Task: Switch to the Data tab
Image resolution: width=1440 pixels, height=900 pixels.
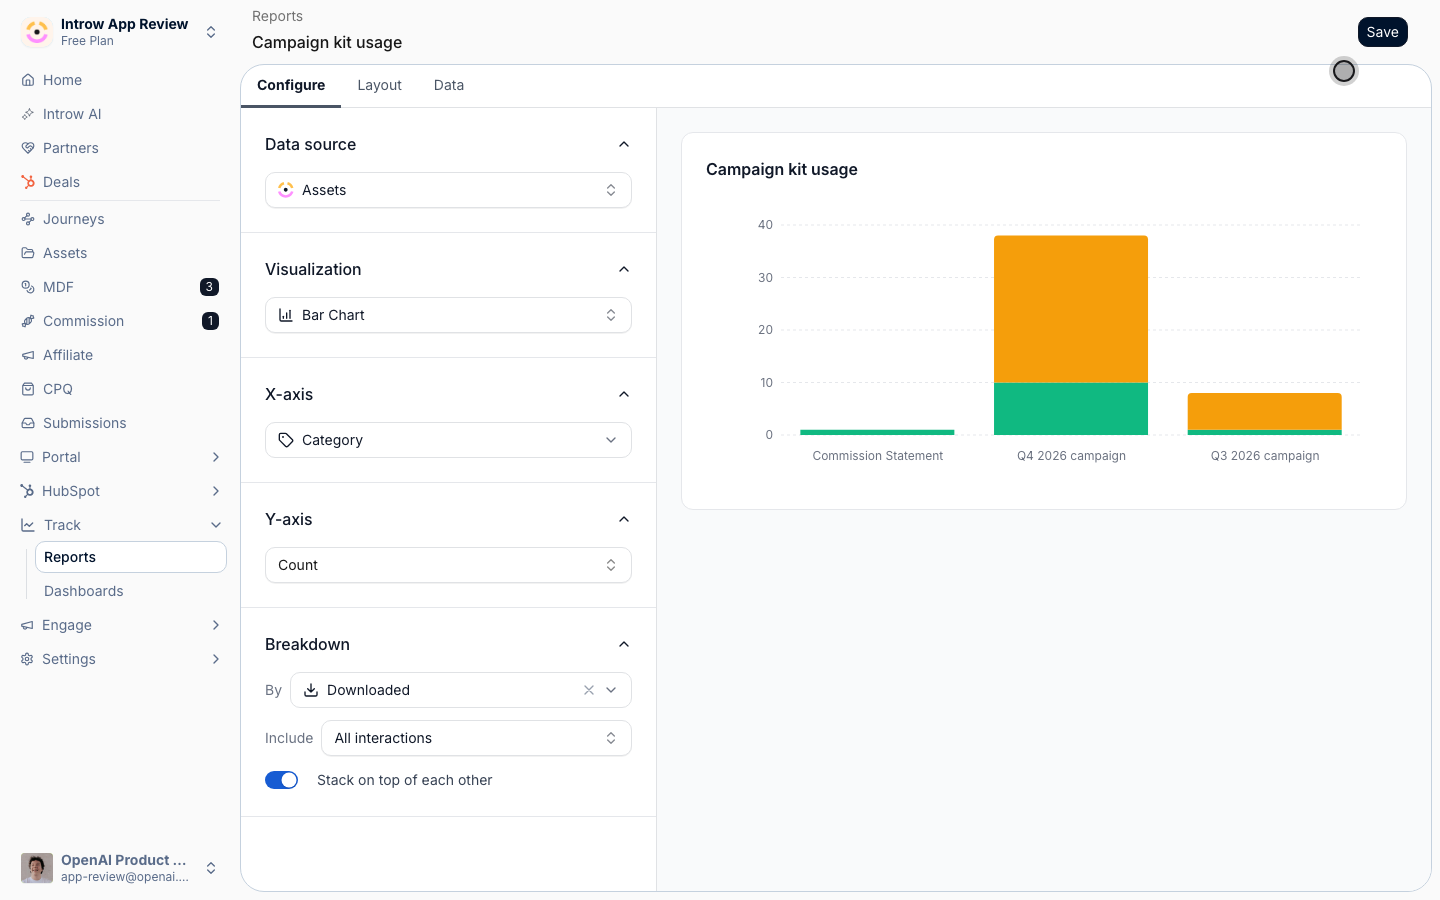Action: tap(449, 85)
